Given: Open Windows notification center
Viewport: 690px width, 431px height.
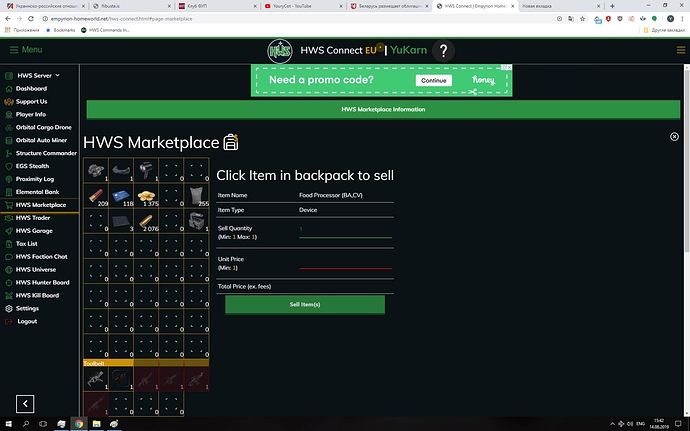Looking at the screenshot, I should (678, 424).
